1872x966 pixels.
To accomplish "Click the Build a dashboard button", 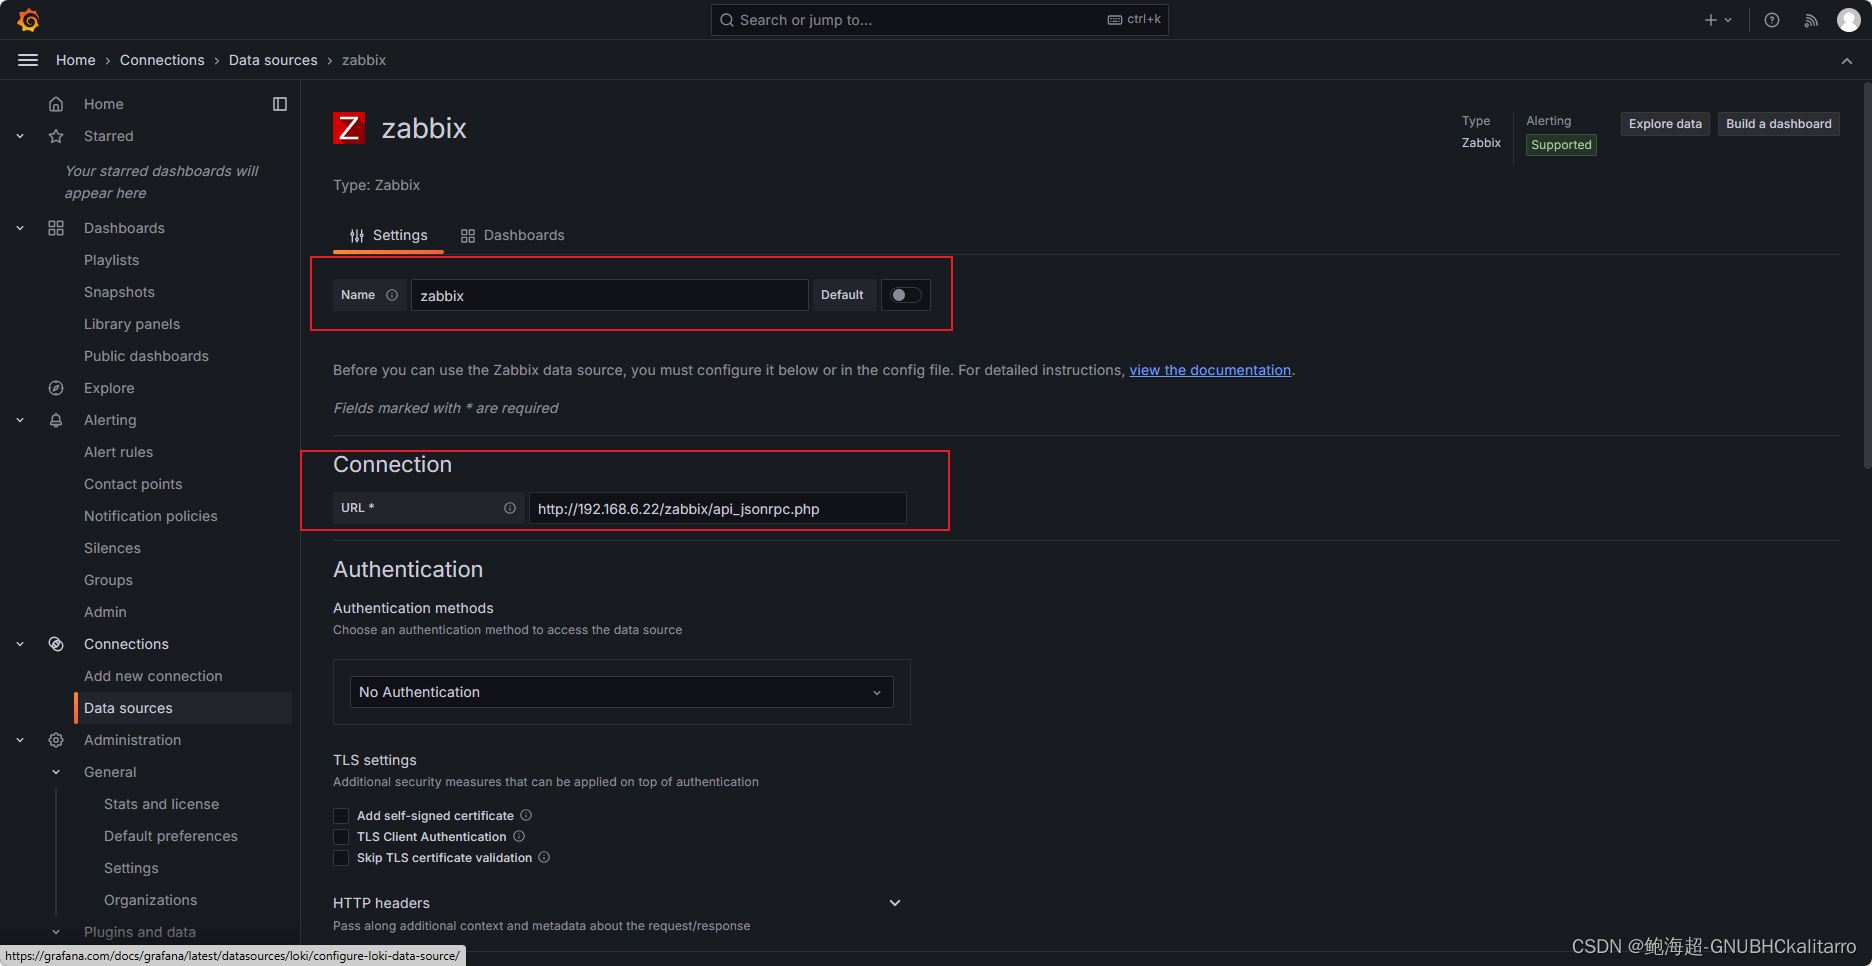I will click(1779, 124).
